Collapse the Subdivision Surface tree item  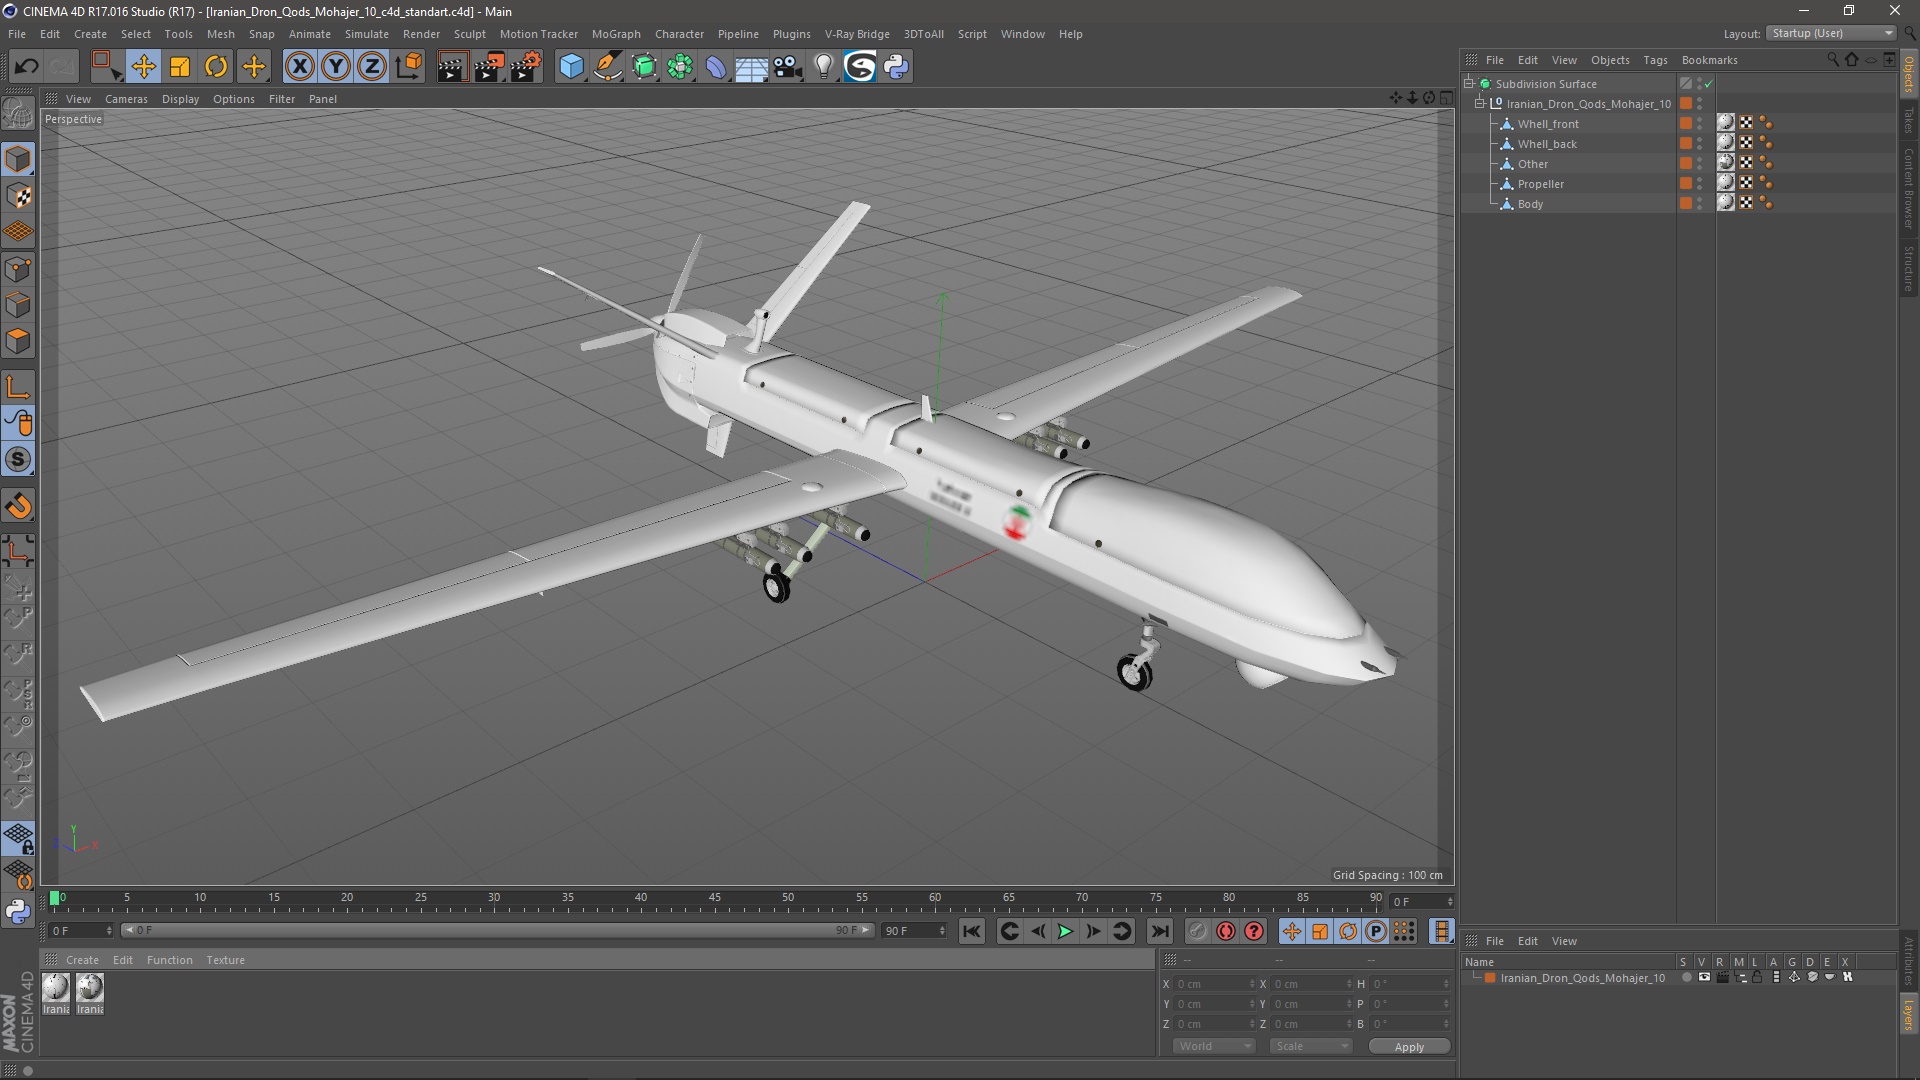[x=1469, y=84]
